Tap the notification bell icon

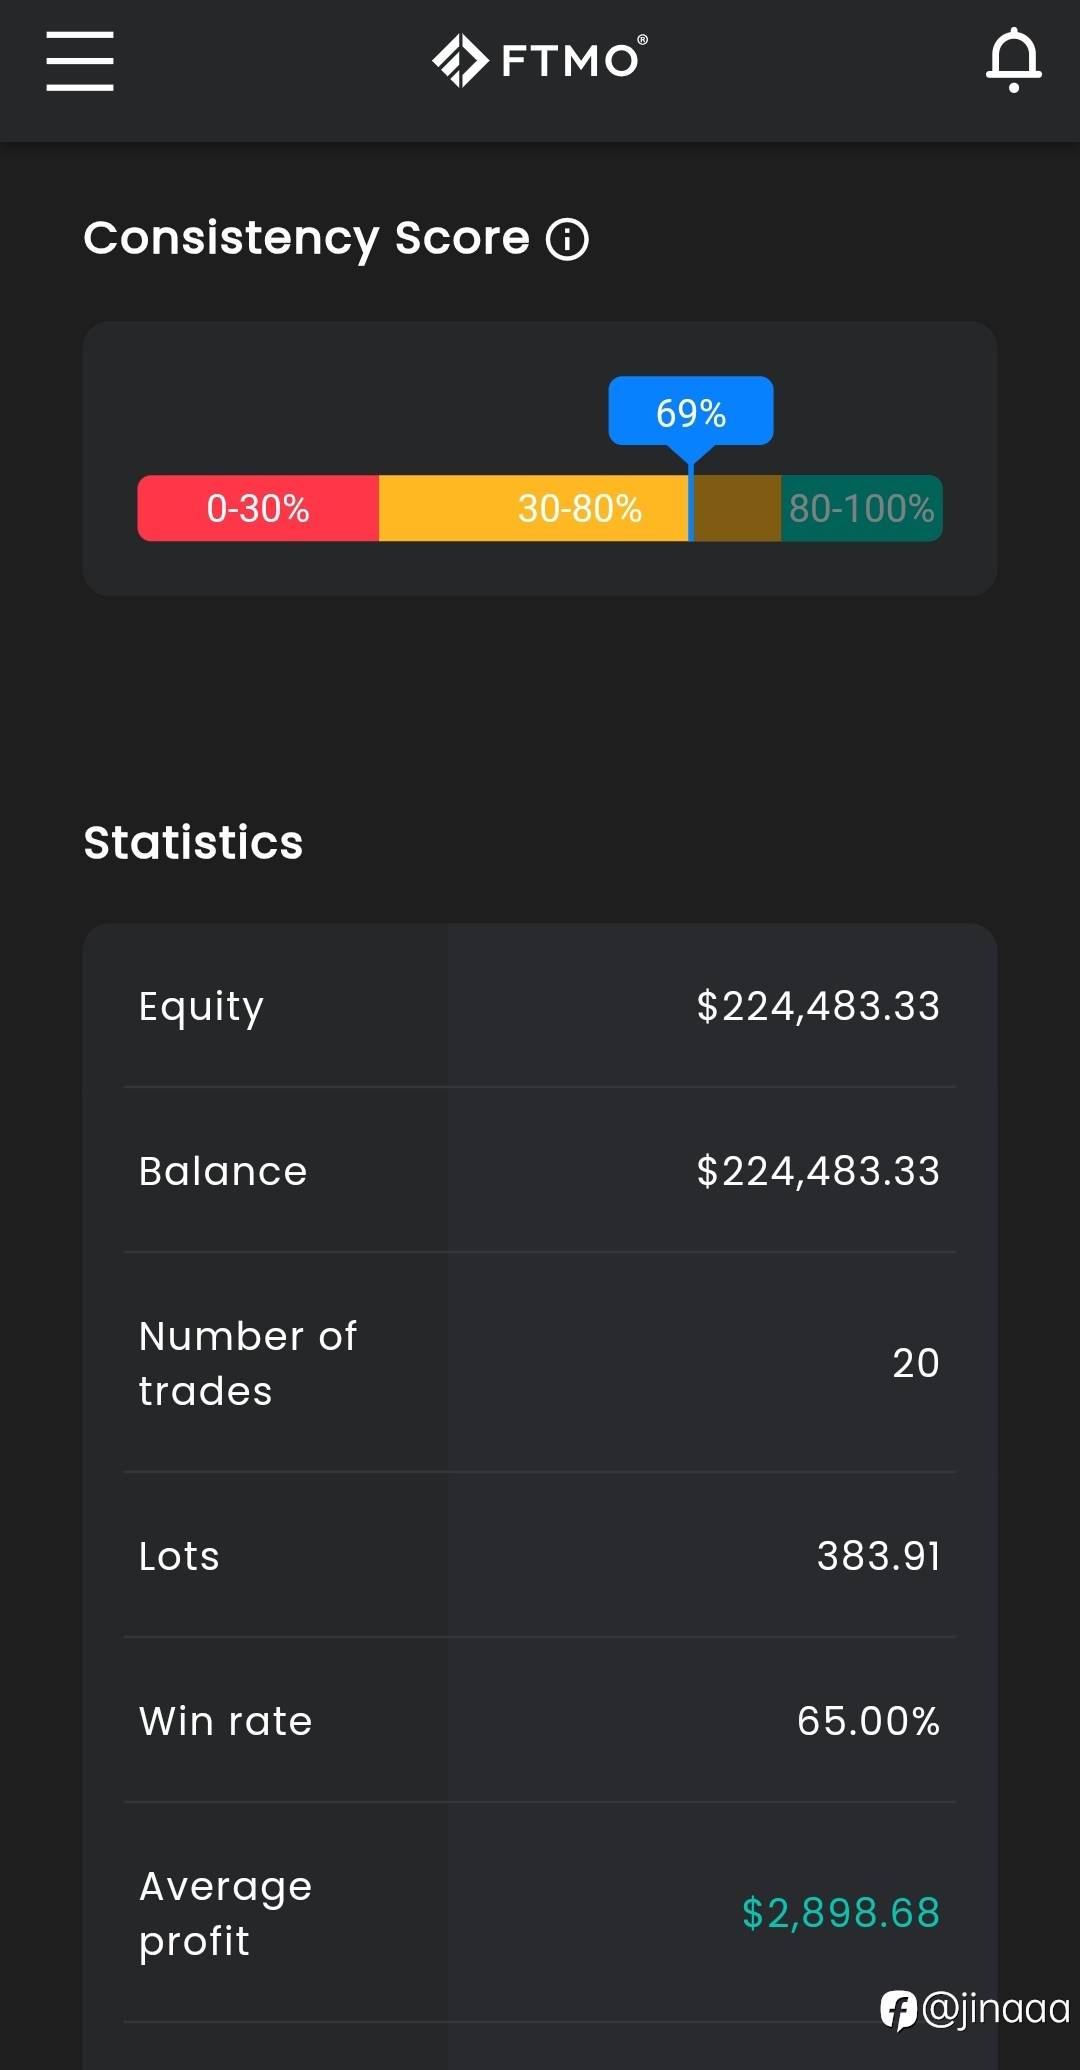point(1014,60)
